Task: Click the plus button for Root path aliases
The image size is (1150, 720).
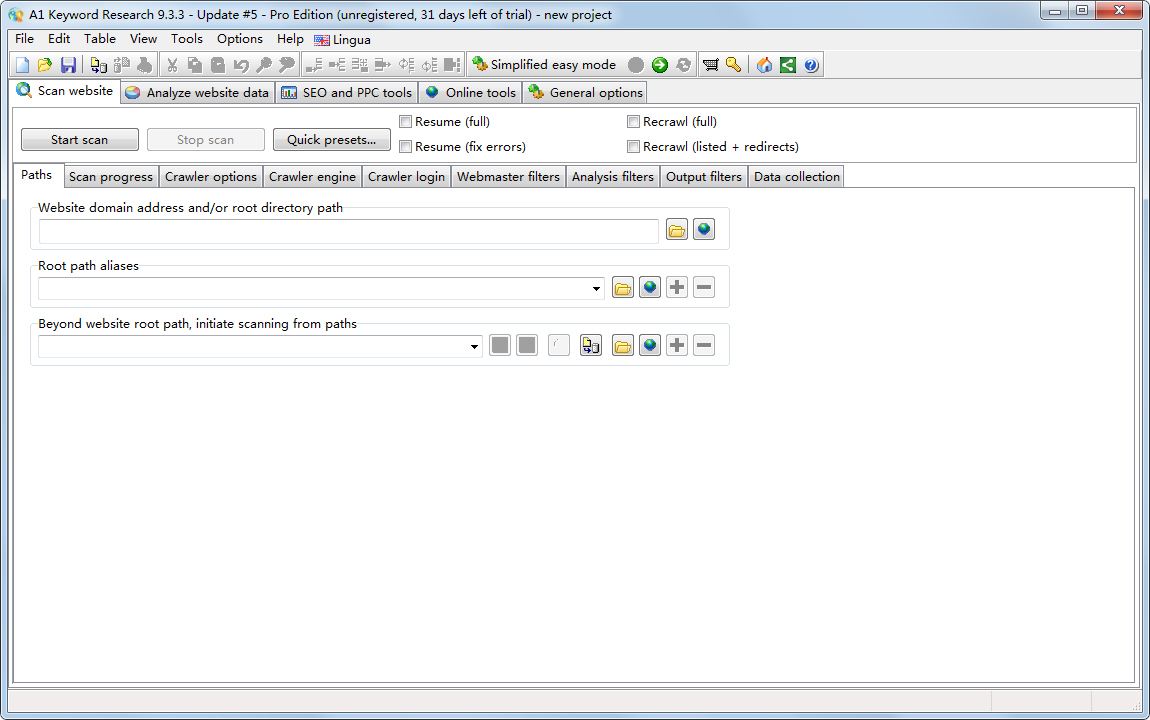Action: [x=677, y=288]
